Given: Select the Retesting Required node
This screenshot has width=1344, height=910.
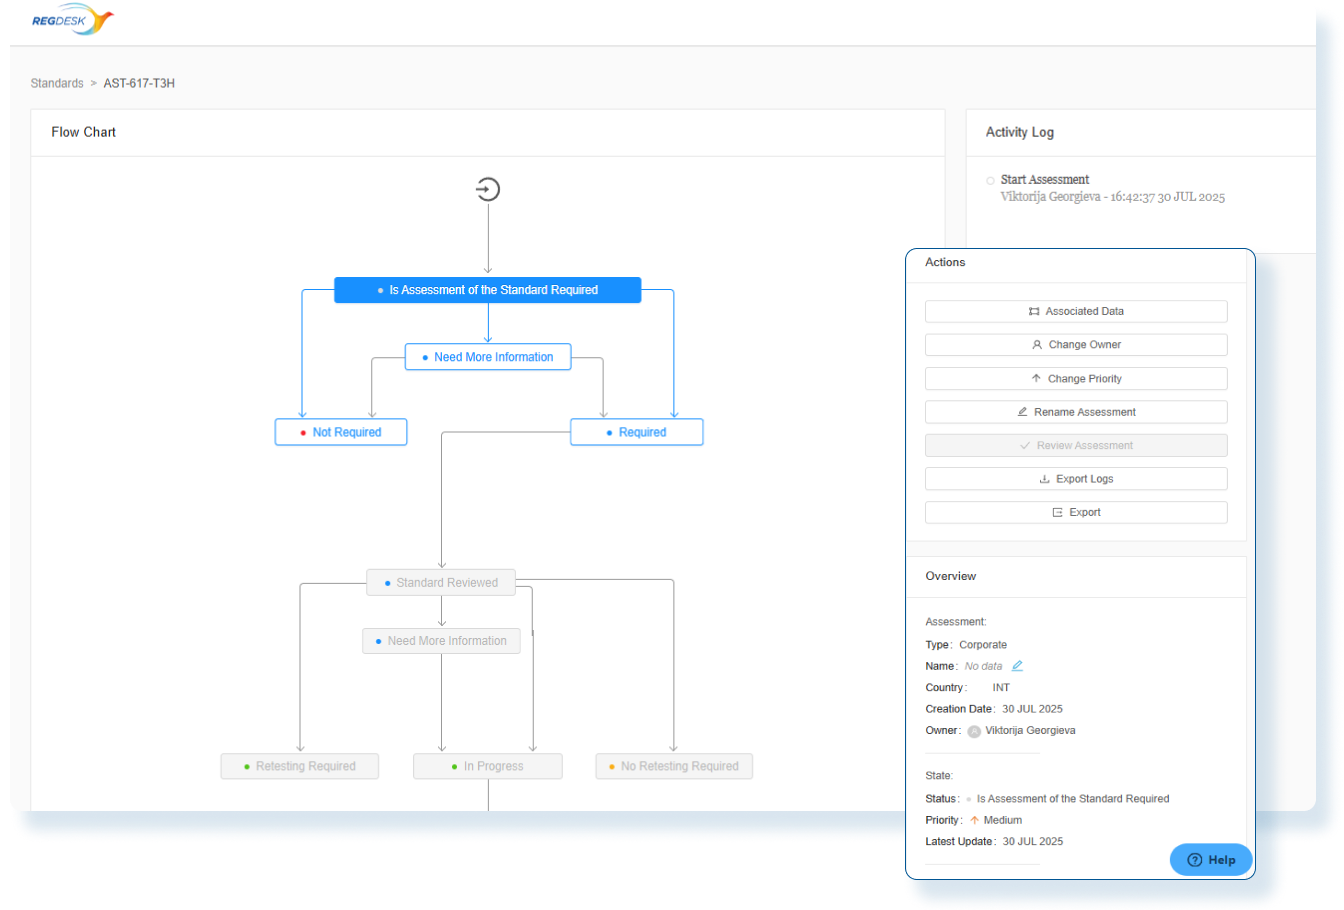Looking at the screenshot, I should [x=300, y=766].
